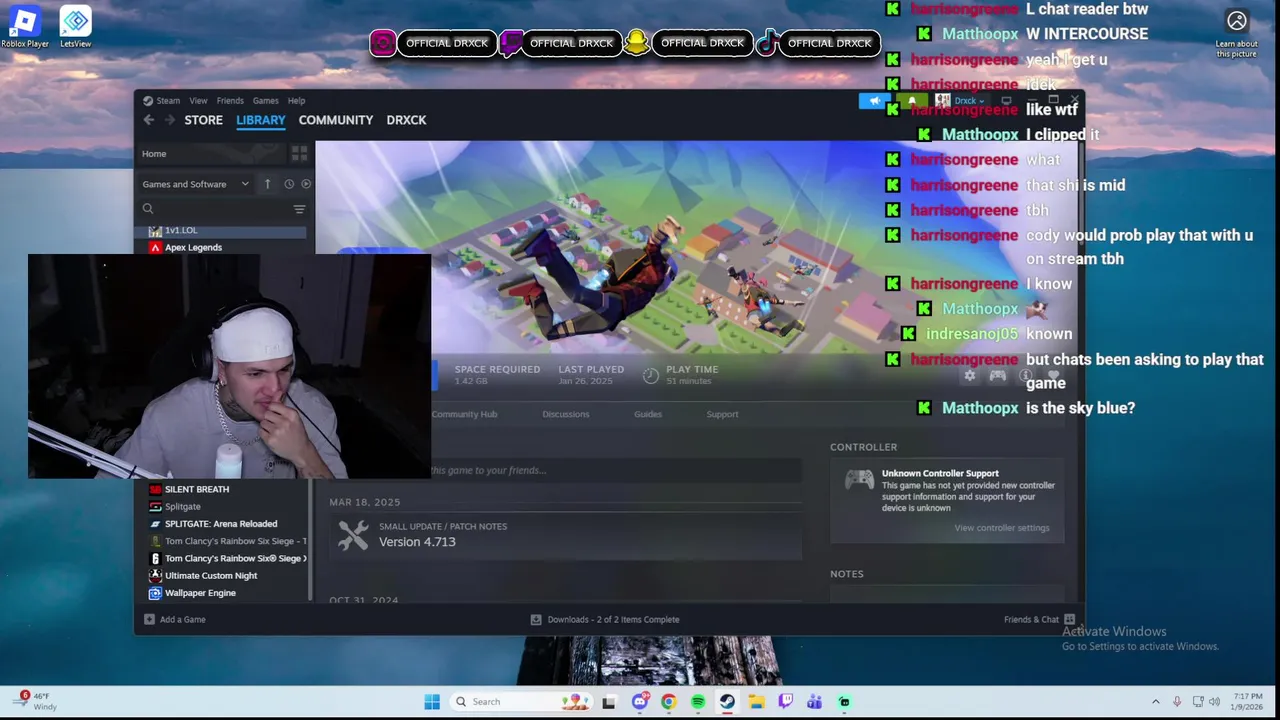Click View controller settings link
Screen dimensions: 1280x720
coord(1002,528)
